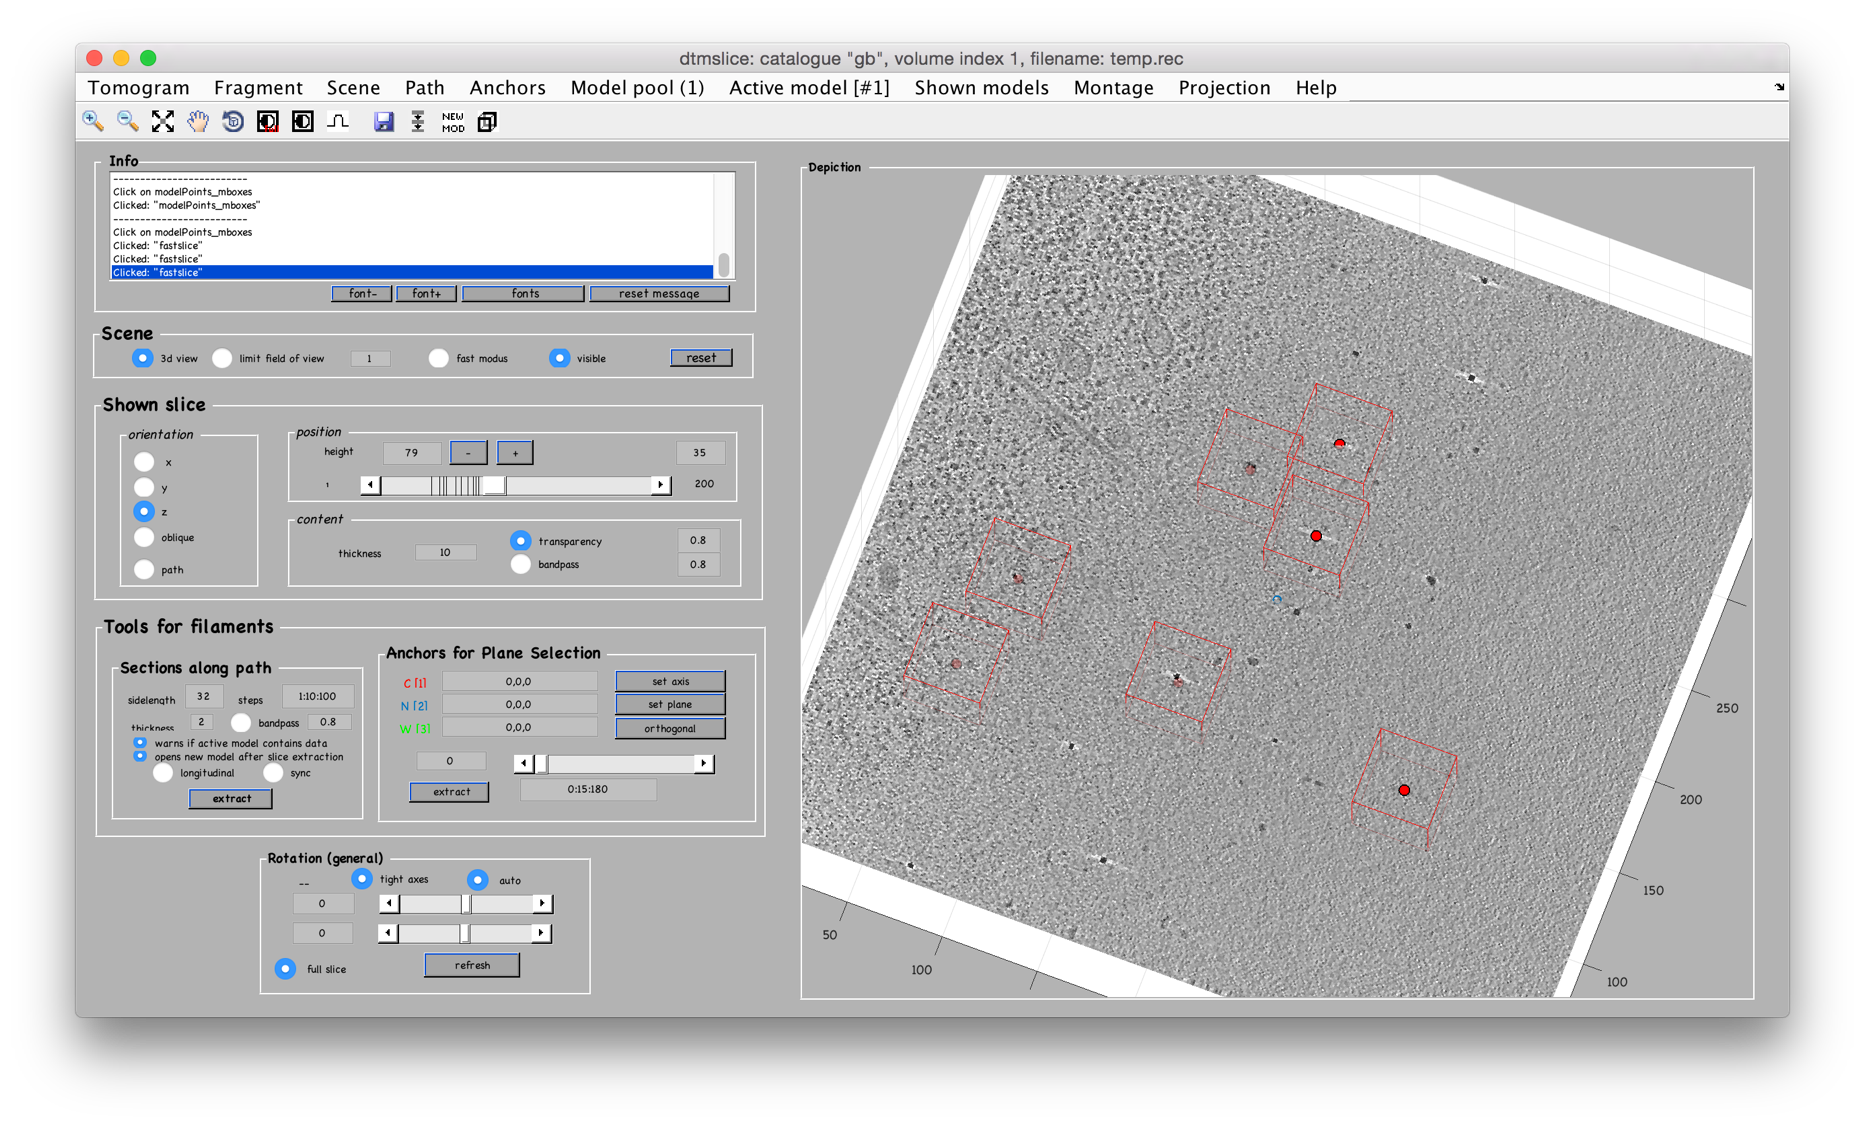This screenshot has width=1865, height=1125.
Task: Select path slice orientation
Action: point(144,569)
